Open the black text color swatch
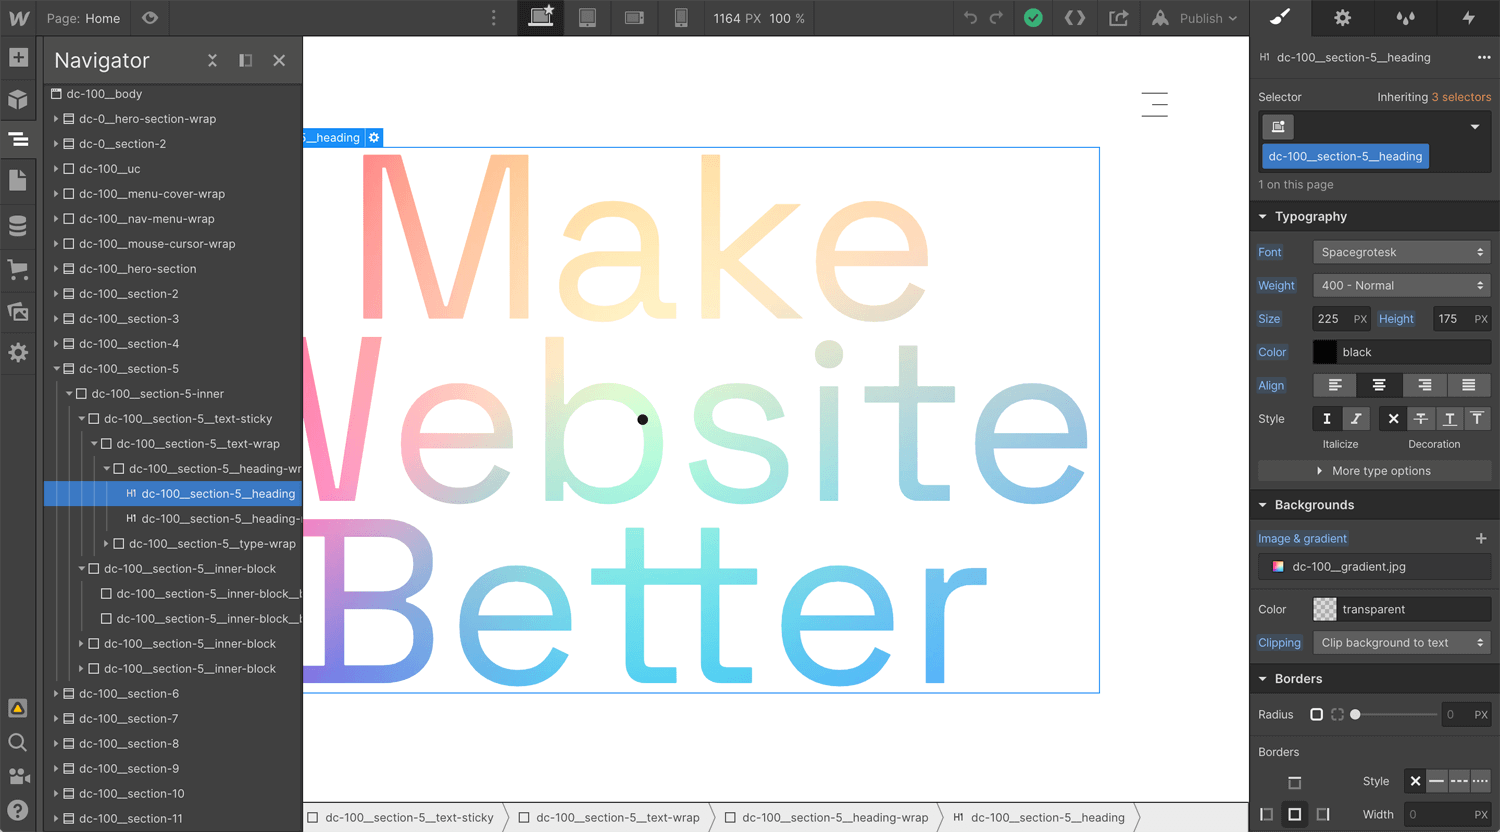The image size is (1500, 832). (1324, 352)
